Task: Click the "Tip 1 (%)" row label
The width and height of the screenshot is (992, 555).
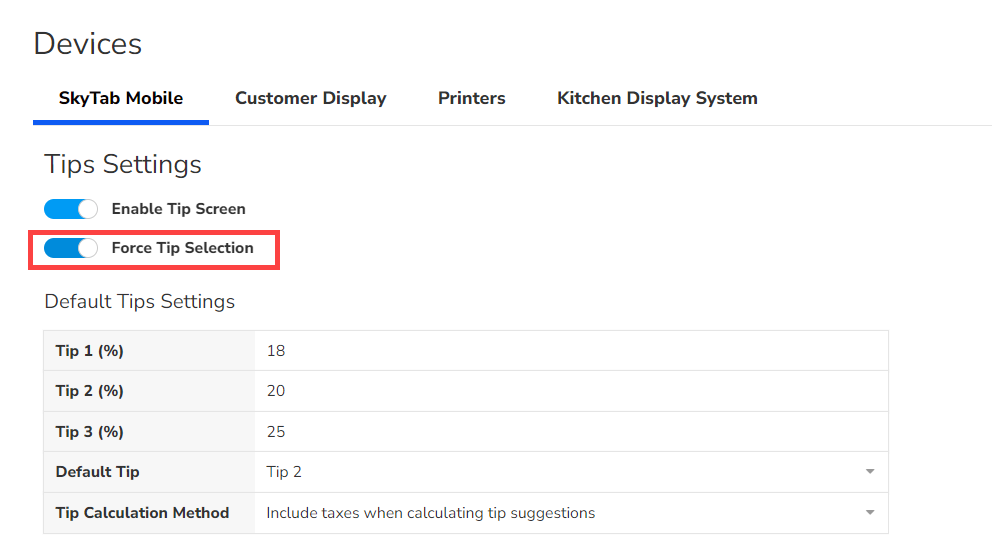Action: click(89, 351)
